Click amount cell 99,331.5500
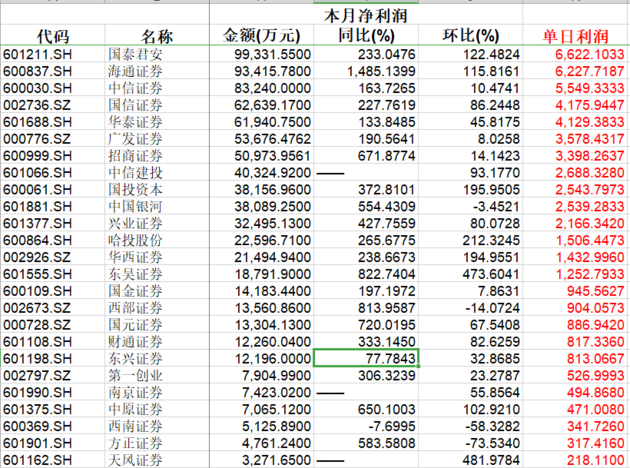Screen dimensions: 630x468 point(262,54)
